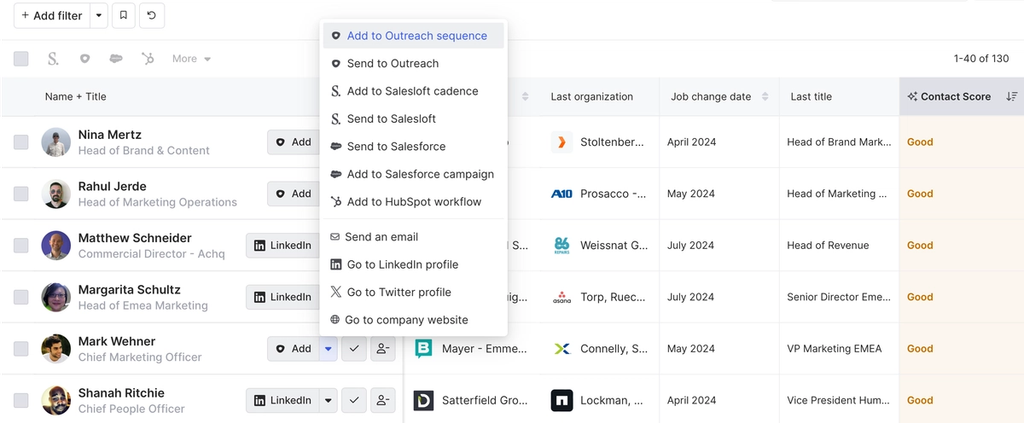Click the Add filter button
1024x423 pixels.
[x=52, y=16]
